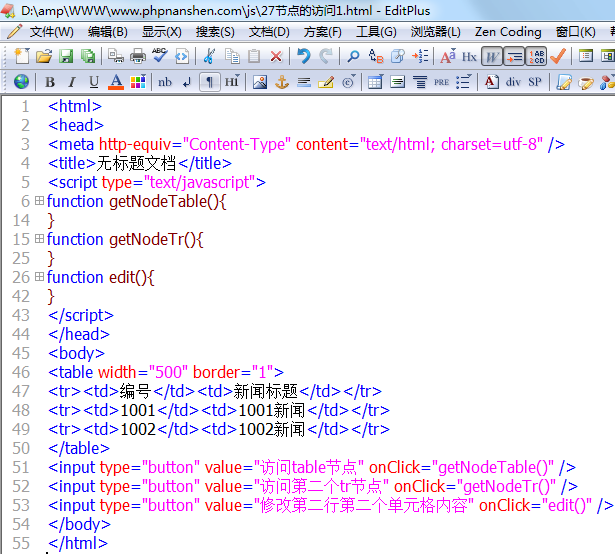
Task: Click the closing </table> tag on line 50
Action: click(x=79, y=448)
